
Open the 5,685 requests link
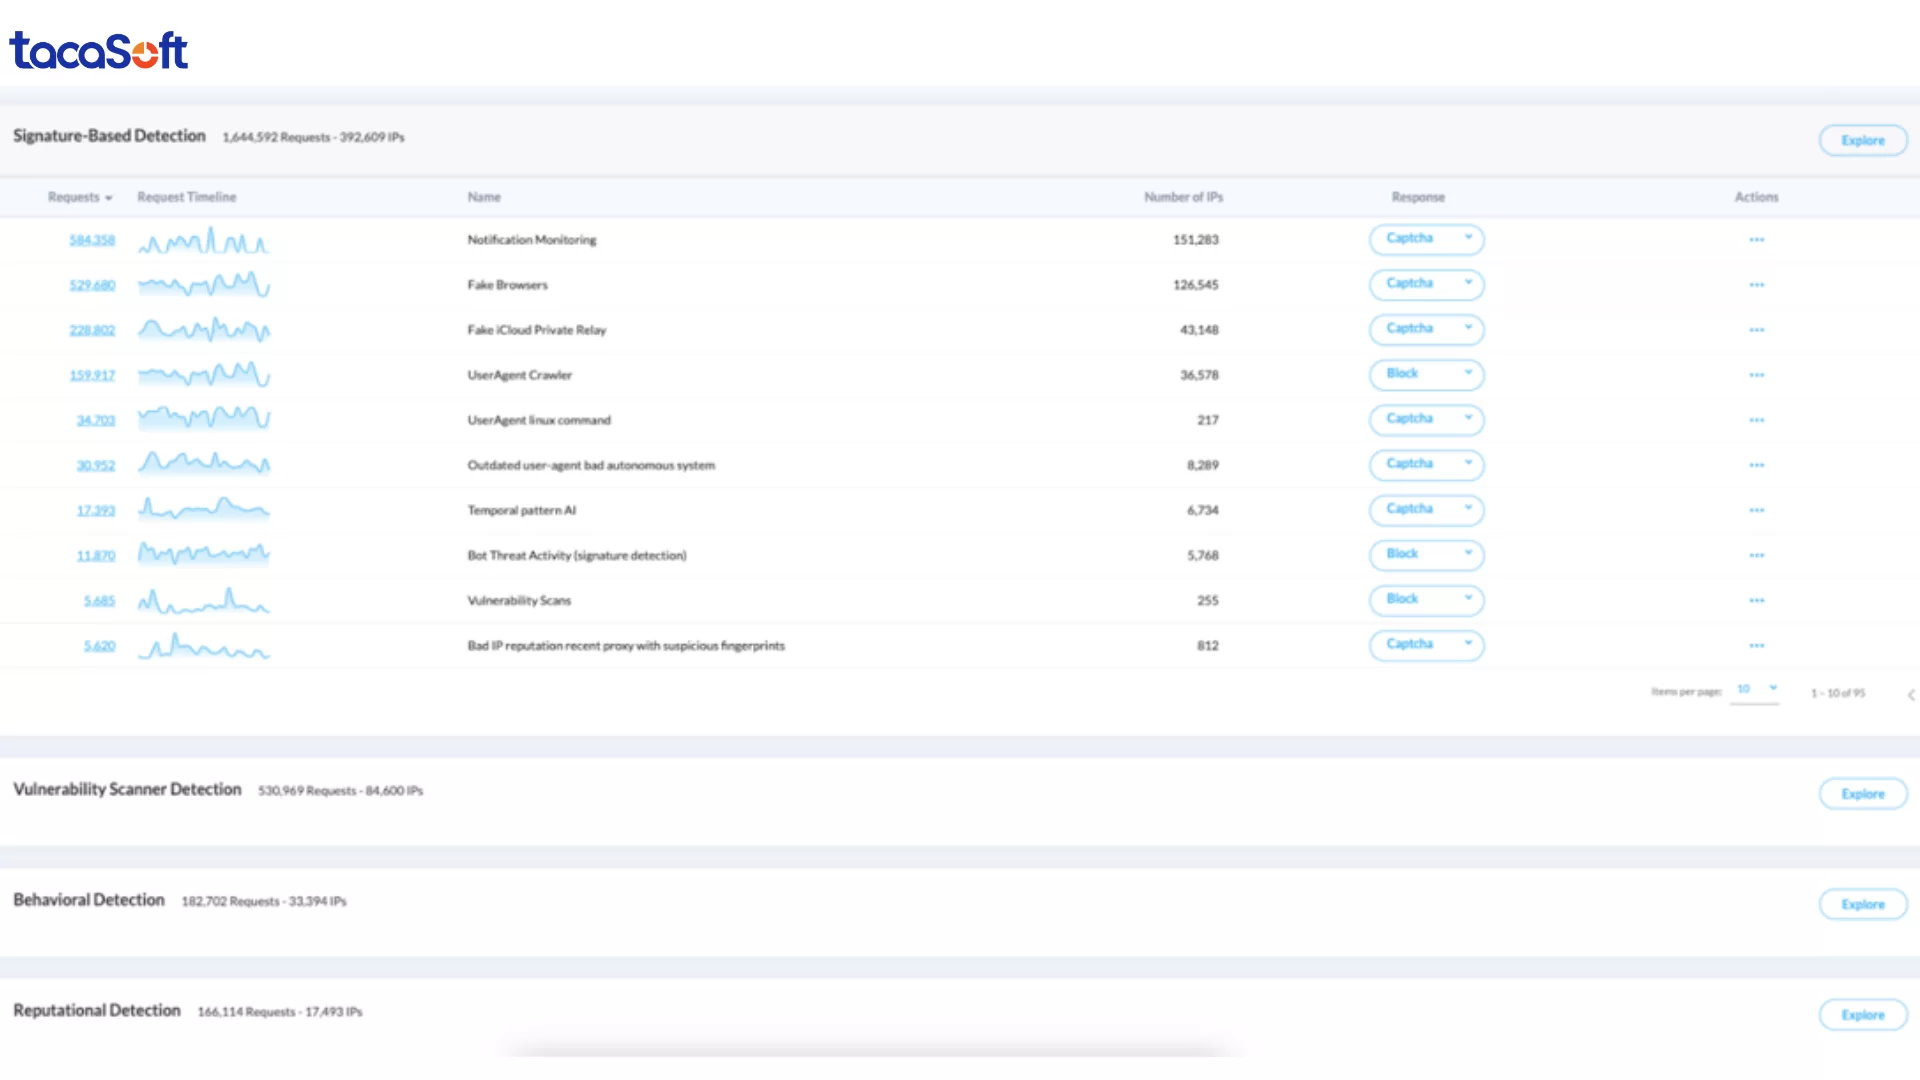point(100,601)
